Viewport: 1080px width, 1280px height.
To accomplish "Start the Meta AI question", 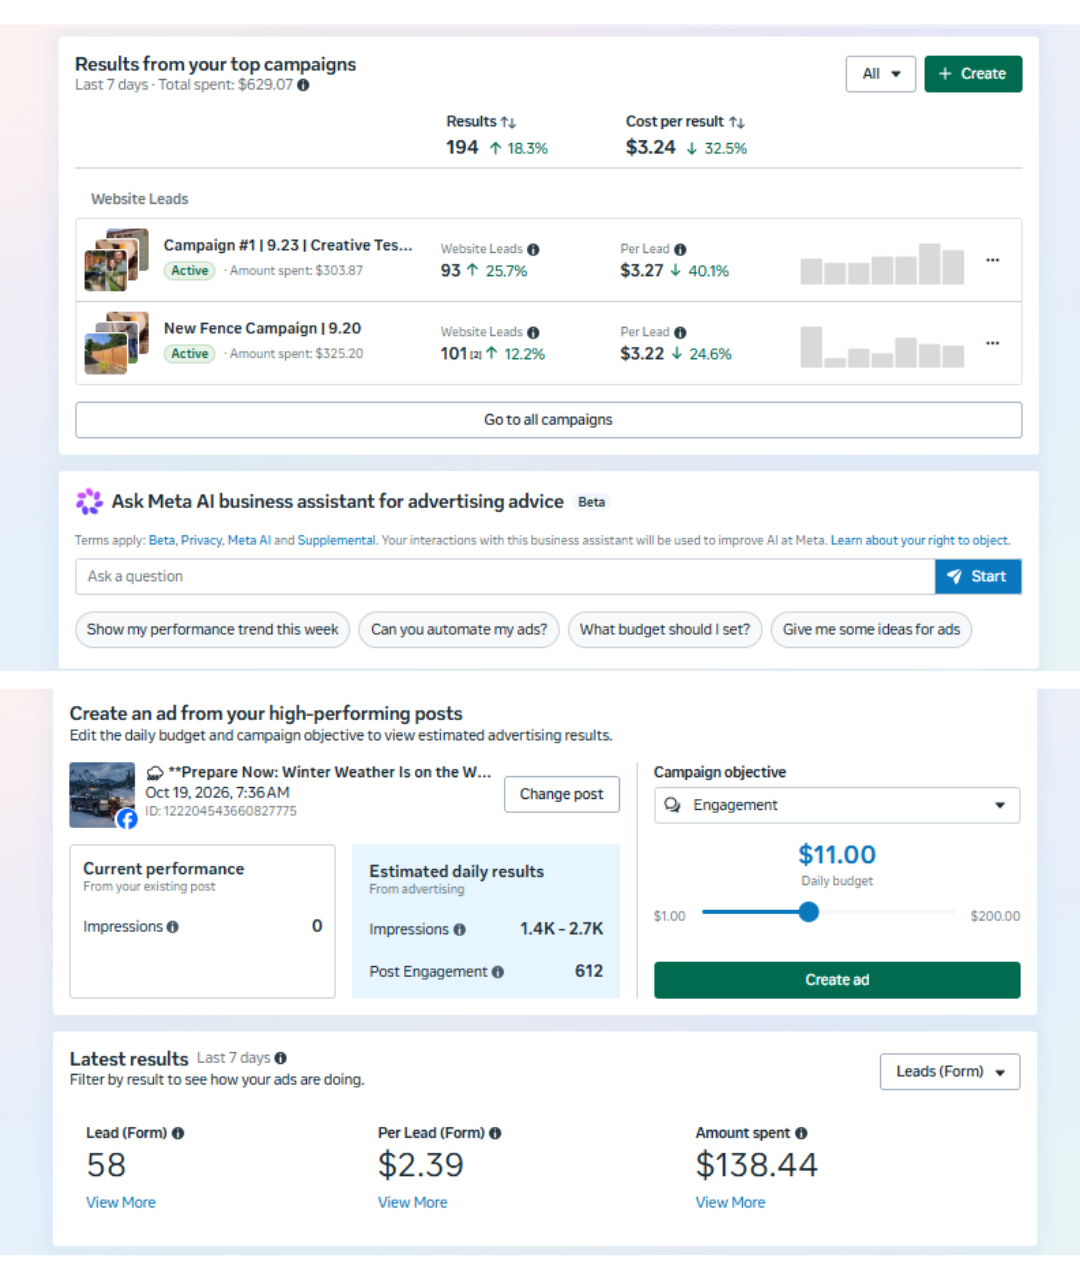I will [978, 577].
